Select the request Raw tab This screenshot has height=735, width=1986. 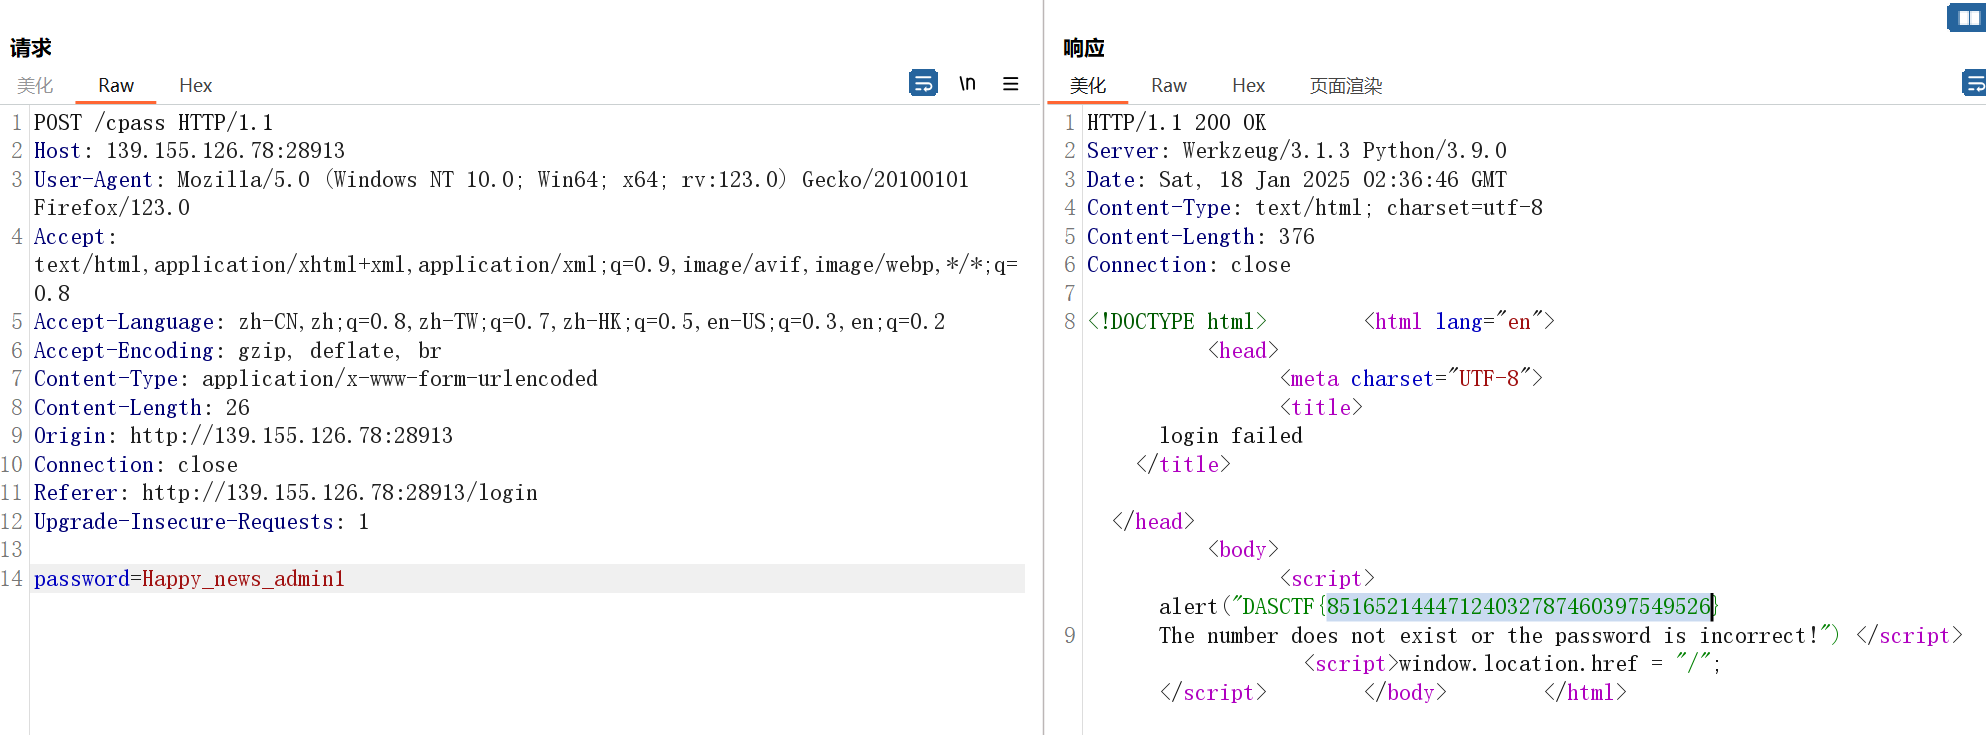(x=116, y=86)
